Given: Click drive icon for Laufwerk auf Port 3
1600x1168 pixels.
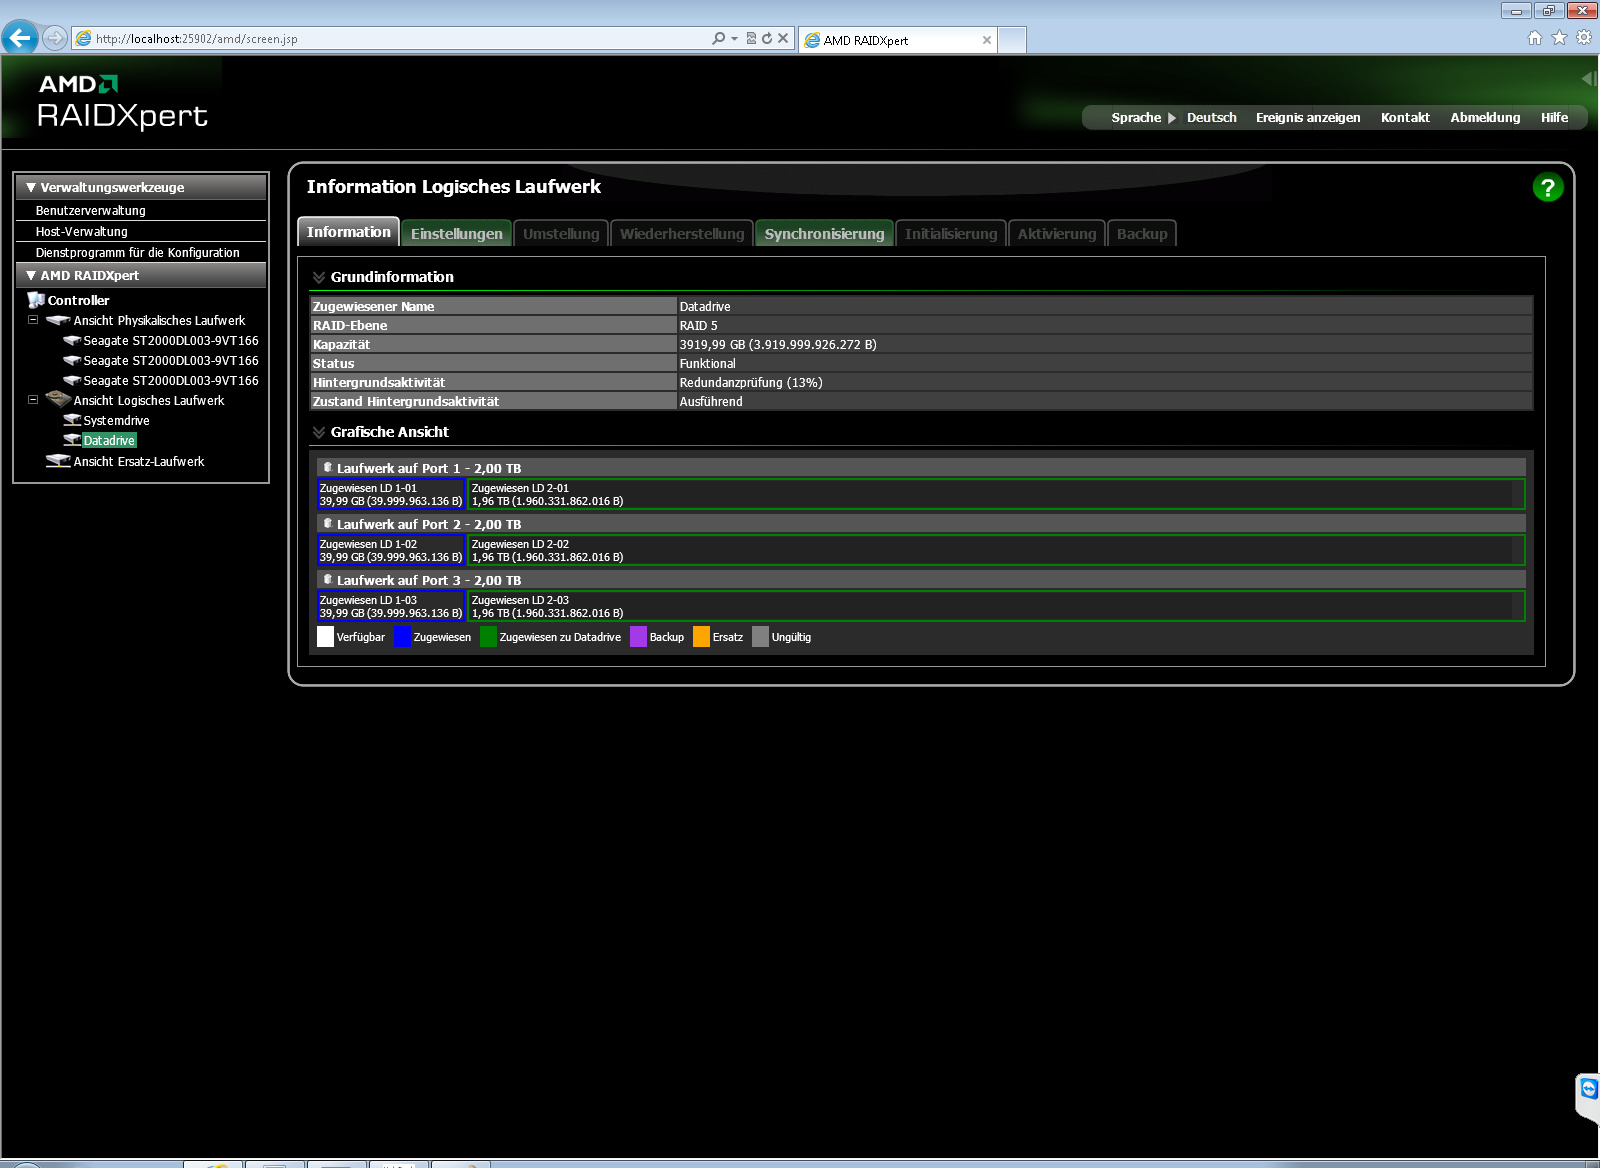Looking at the screenshot, I should point(327,579).
